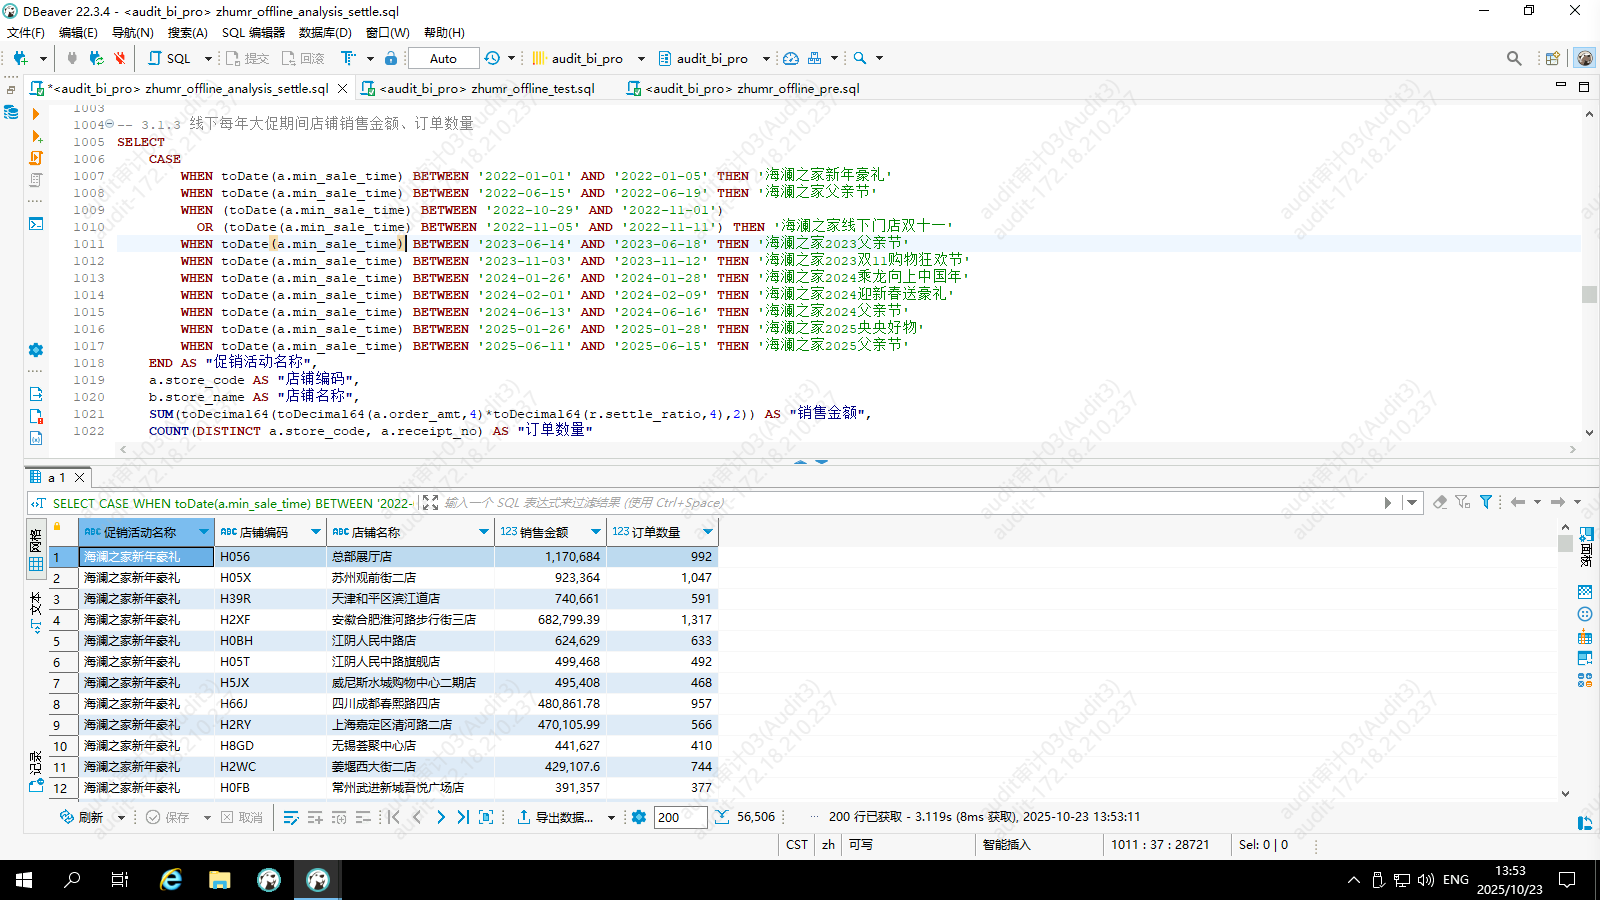The image size is (1600, 900).
Task: Expand the 促销活动名称 column filter dropdown
Action: pos(204,532)
